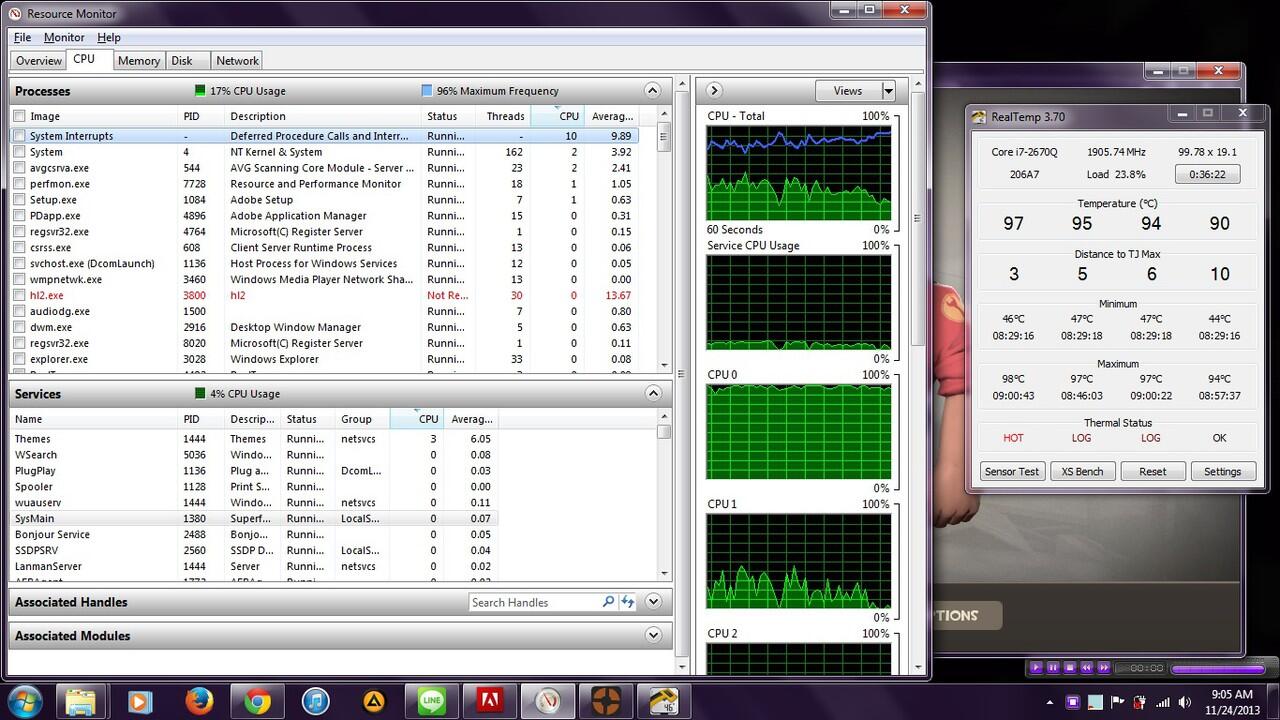Open Firefox from the taskbar
This screenshot has height=720, width=1280.
pos(199,702)
